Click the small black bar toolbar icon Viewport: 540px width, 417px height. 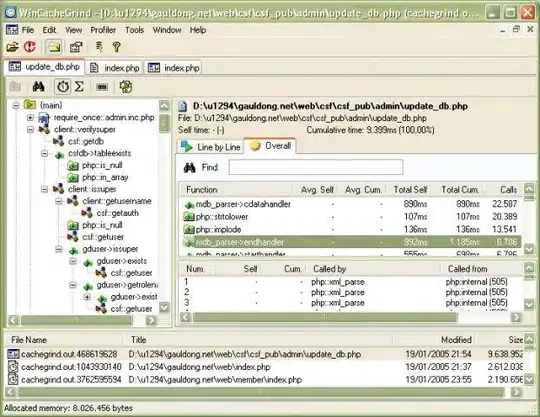point(102,87)
